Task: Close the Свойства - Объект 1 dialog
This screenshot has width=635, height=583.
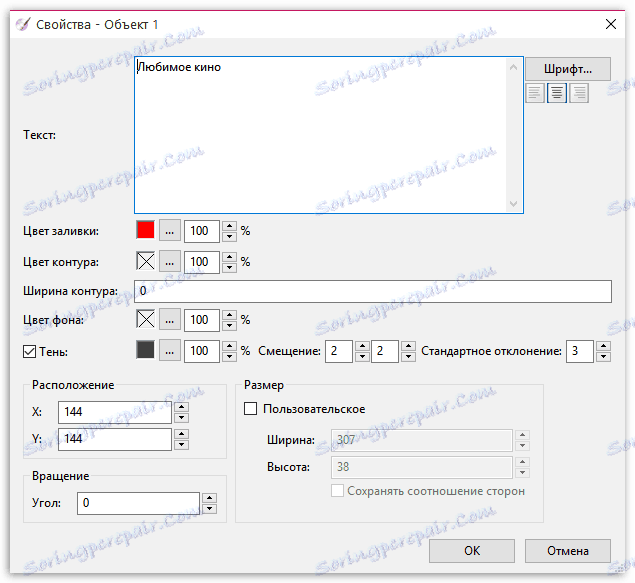Action: (x=611, y=24)
